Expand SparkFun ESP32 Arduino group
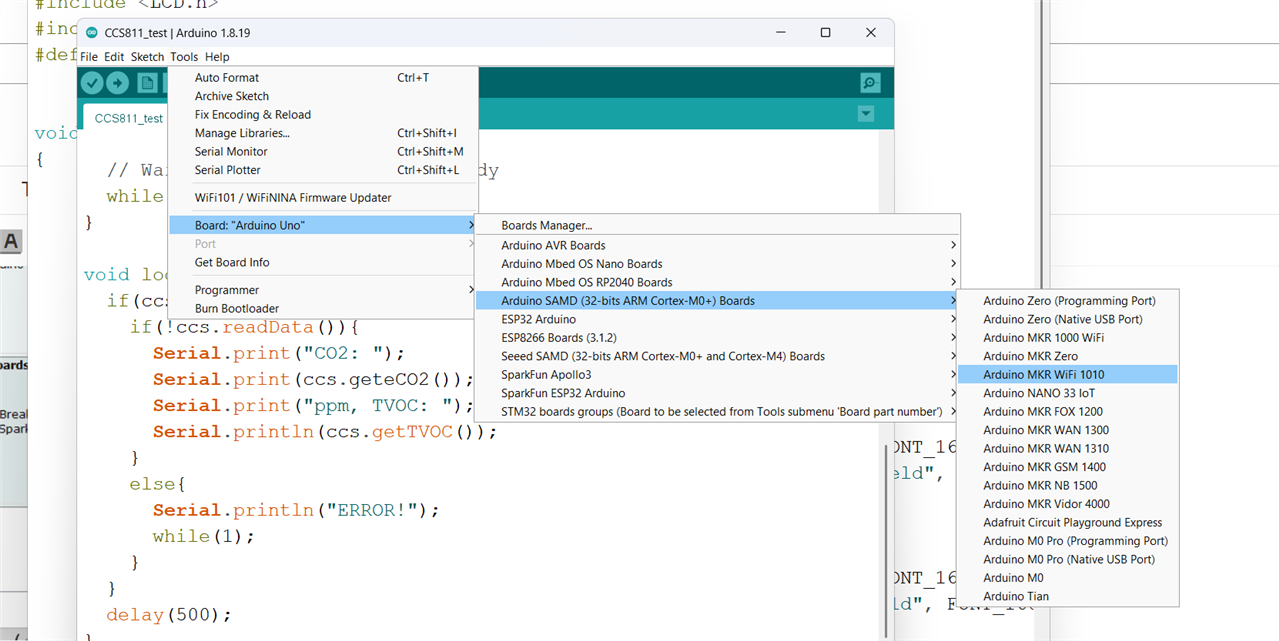This screenshot has width=1279, height=641. 717,393
